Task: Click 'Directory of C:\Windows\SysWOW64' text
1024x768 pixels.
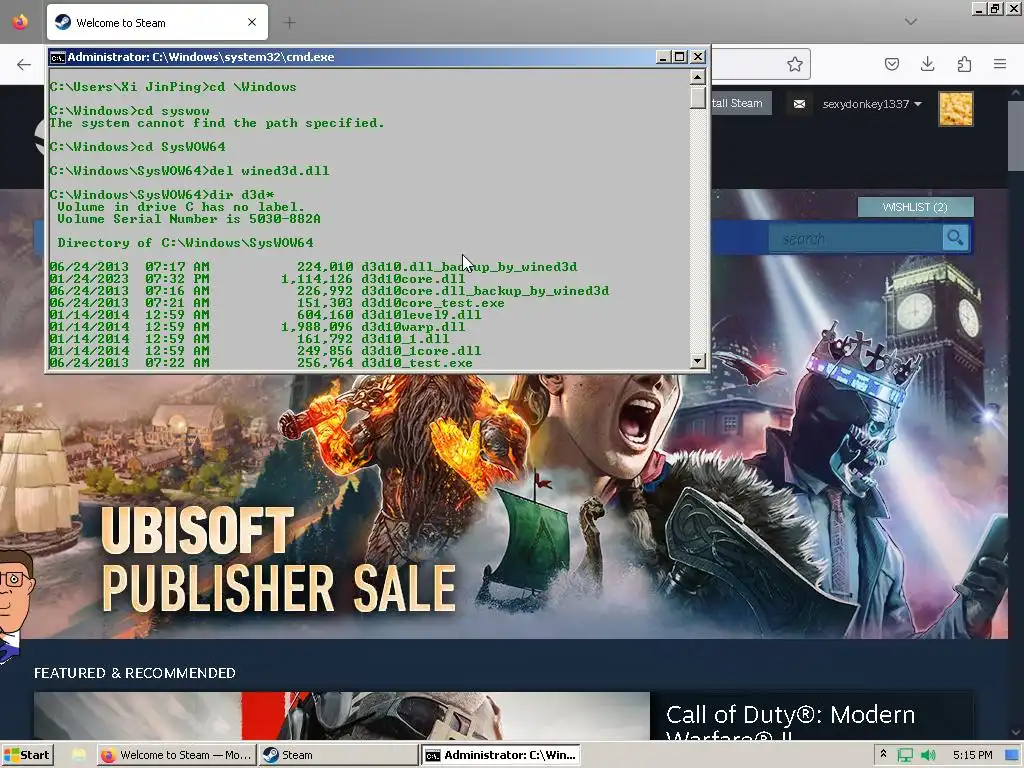Action: point(185,243)
